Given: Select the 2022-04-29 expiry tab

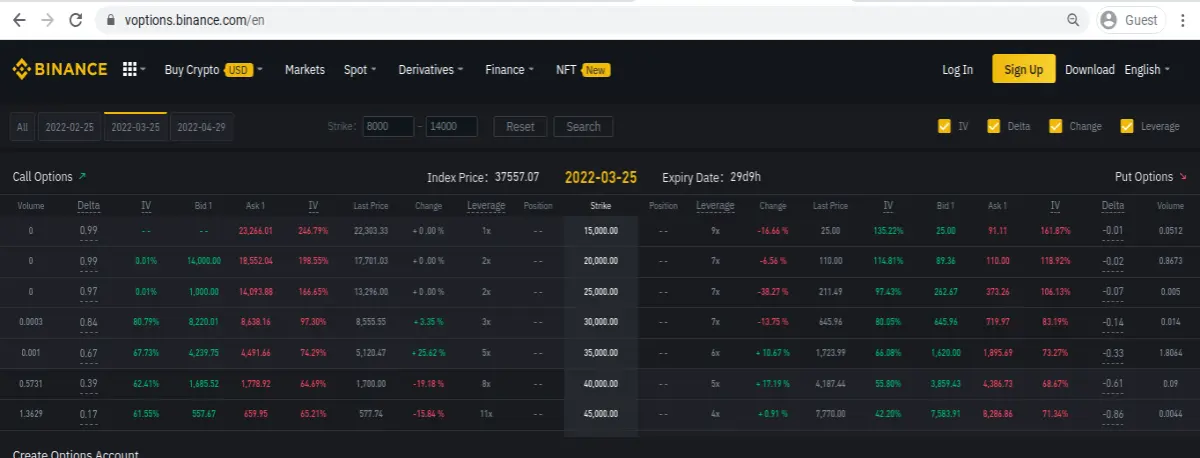Looking at the screenshot, I should [201, 127].
